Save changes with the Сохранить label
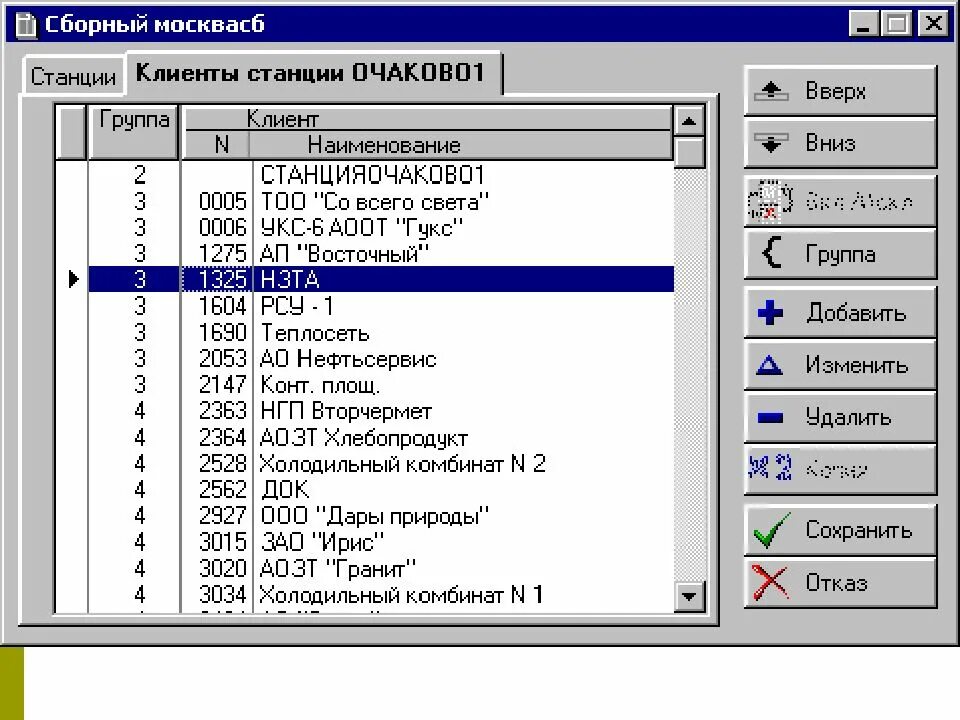 (858, 530)
